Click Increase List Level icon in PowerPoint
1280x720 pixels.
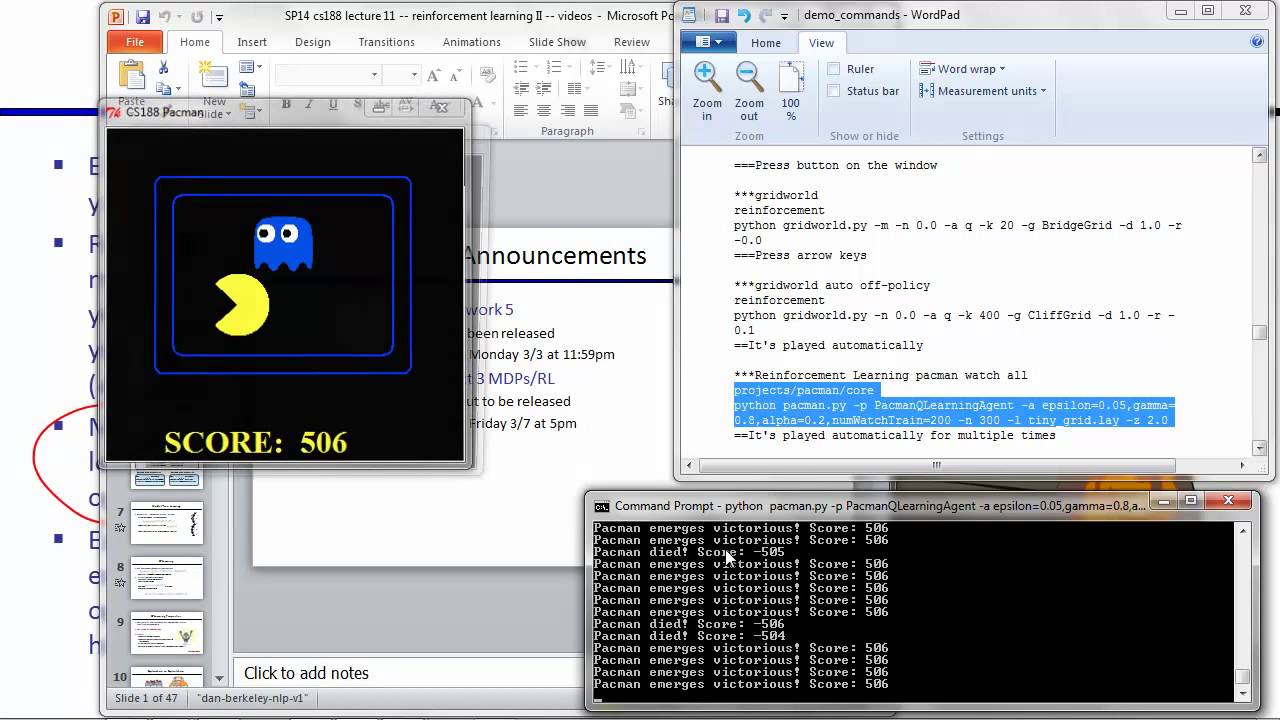[x=544, y=89]
